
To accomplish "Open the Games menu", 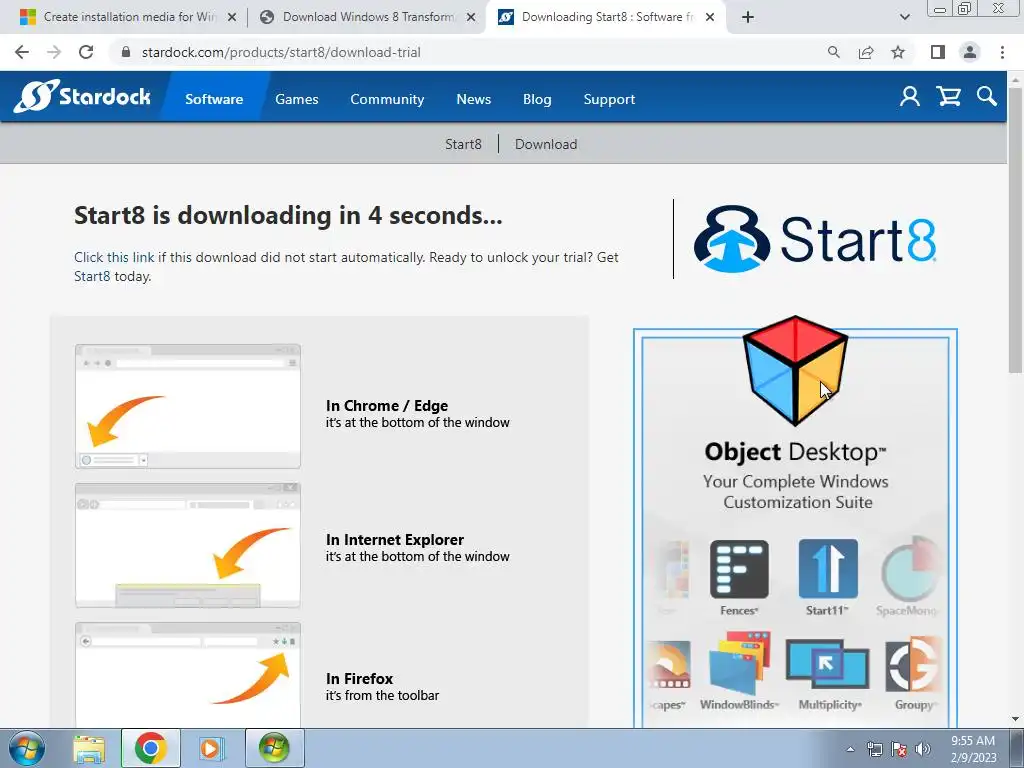I will (x=296, y=99).
